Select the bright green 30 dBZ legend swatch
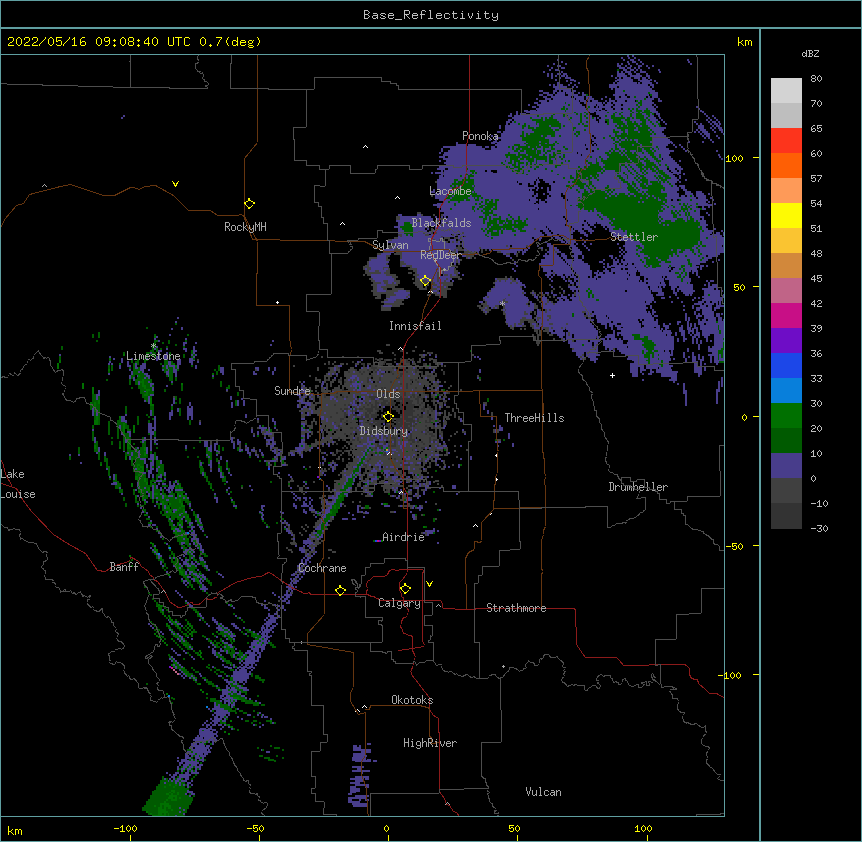 point(786,416)
